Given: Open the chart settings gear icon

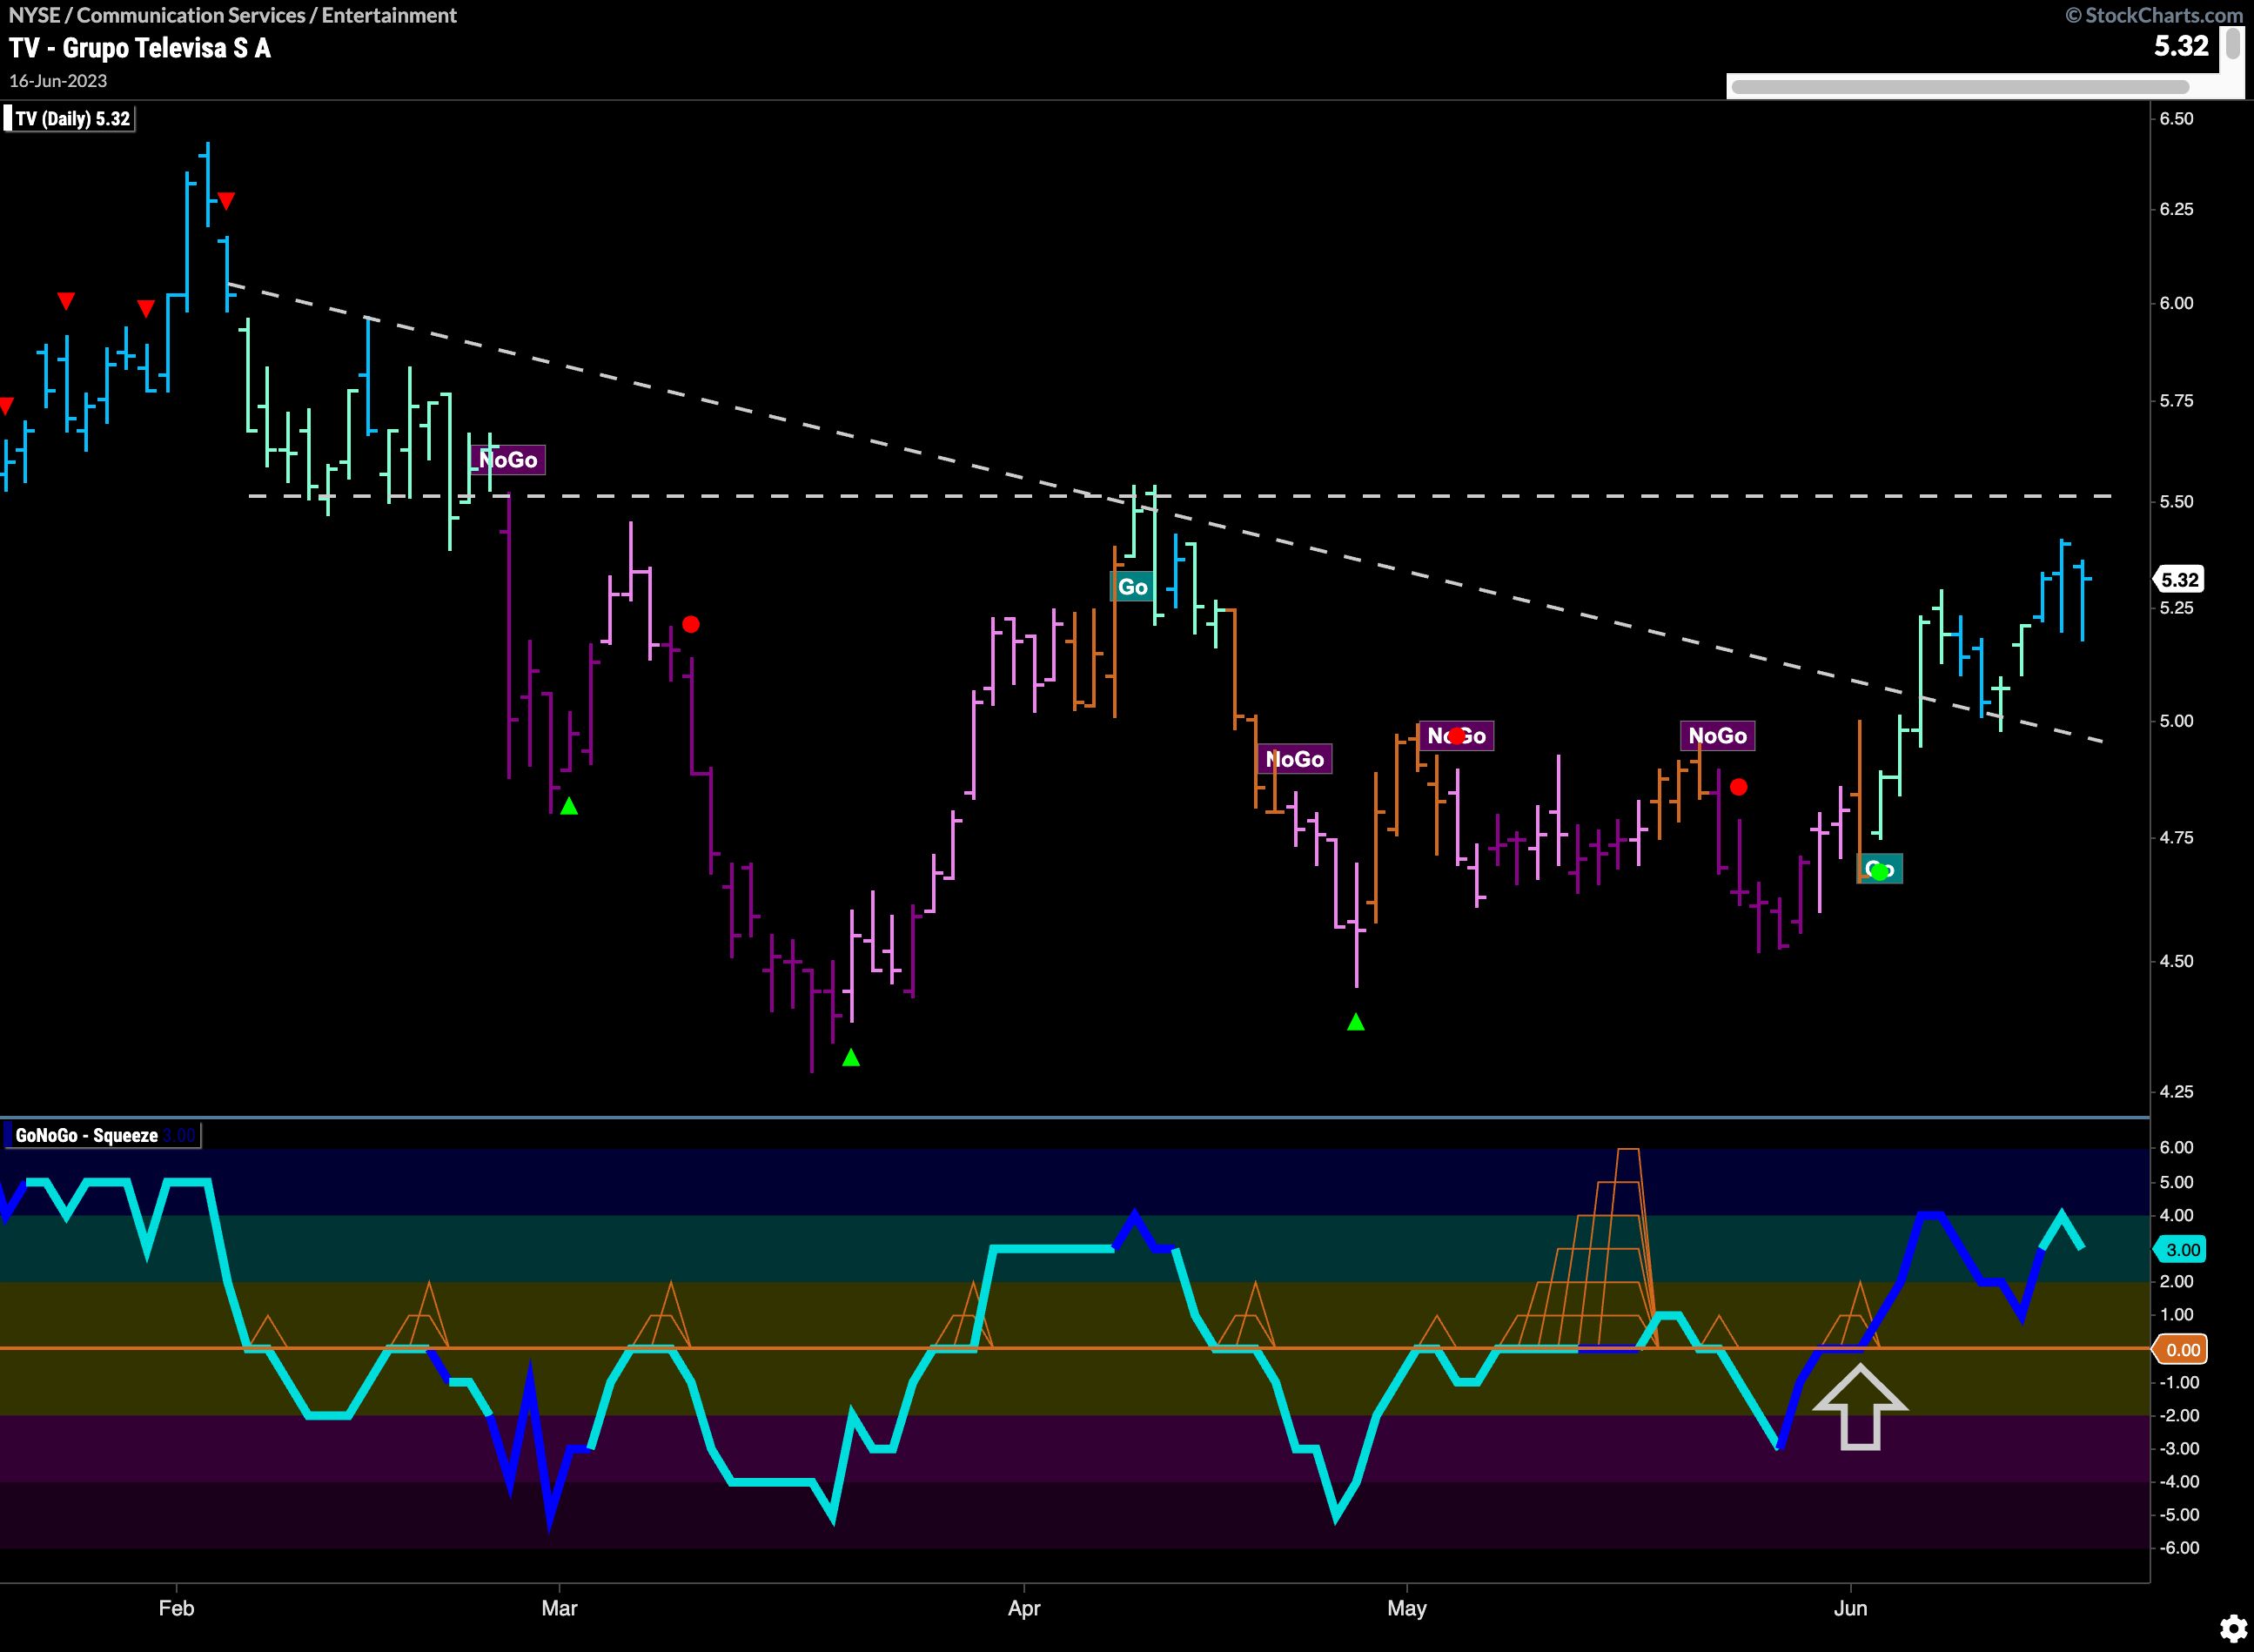Looking at the screenshot, I should coord(2233,1629).
